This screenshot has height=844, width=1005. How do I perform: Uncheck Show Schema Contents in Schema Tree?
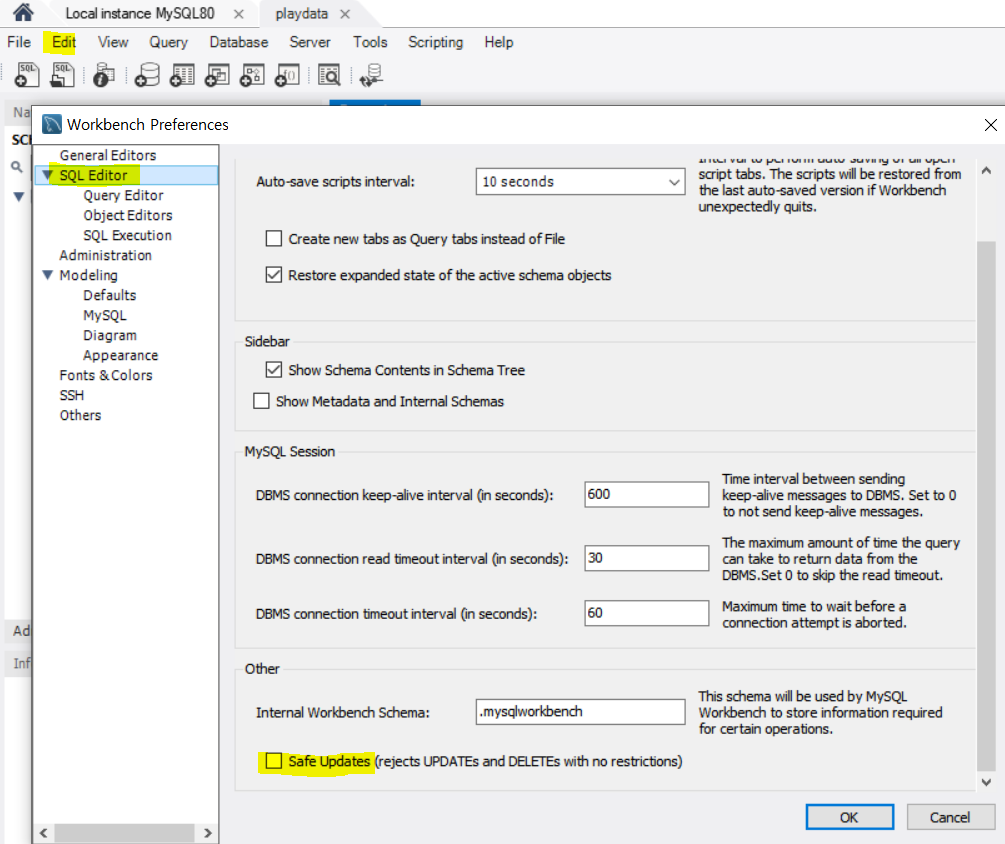274,370
